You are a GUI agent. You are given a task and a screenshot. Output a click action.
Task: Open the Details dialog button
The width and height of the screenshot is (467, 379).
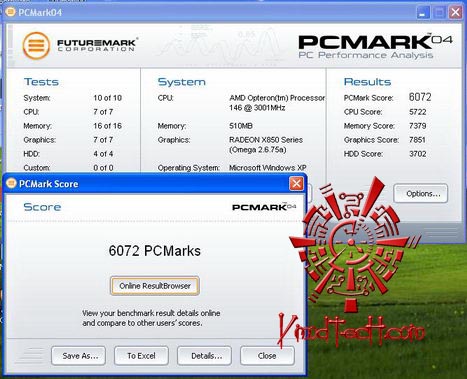(x=204, y=356)
